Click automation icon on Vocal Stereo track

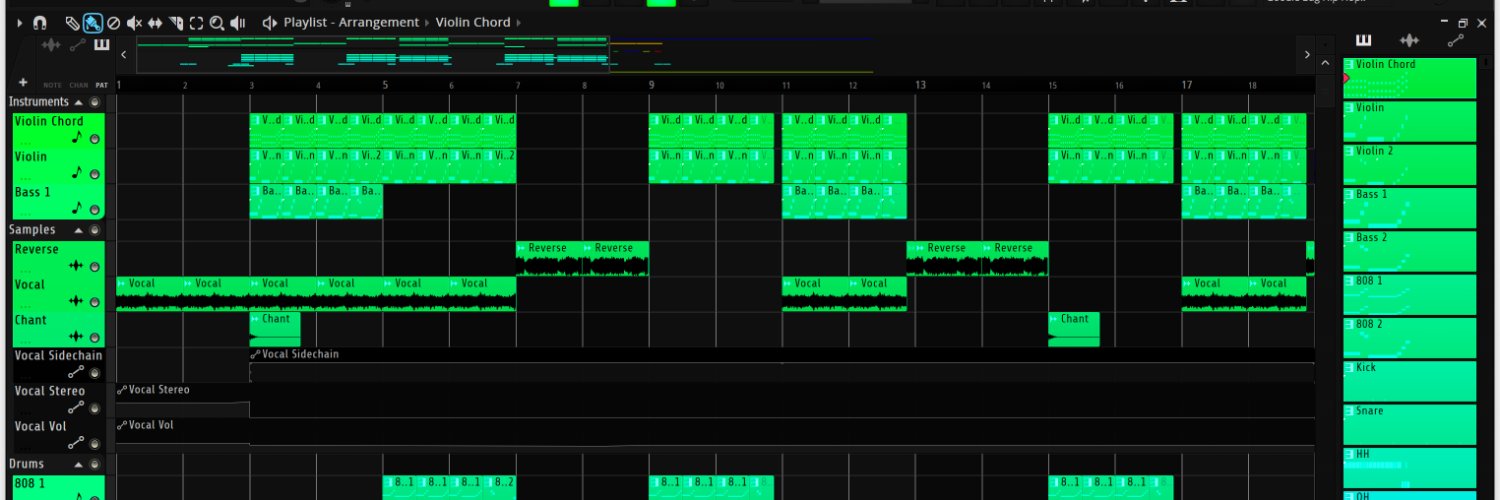point(76,407)
